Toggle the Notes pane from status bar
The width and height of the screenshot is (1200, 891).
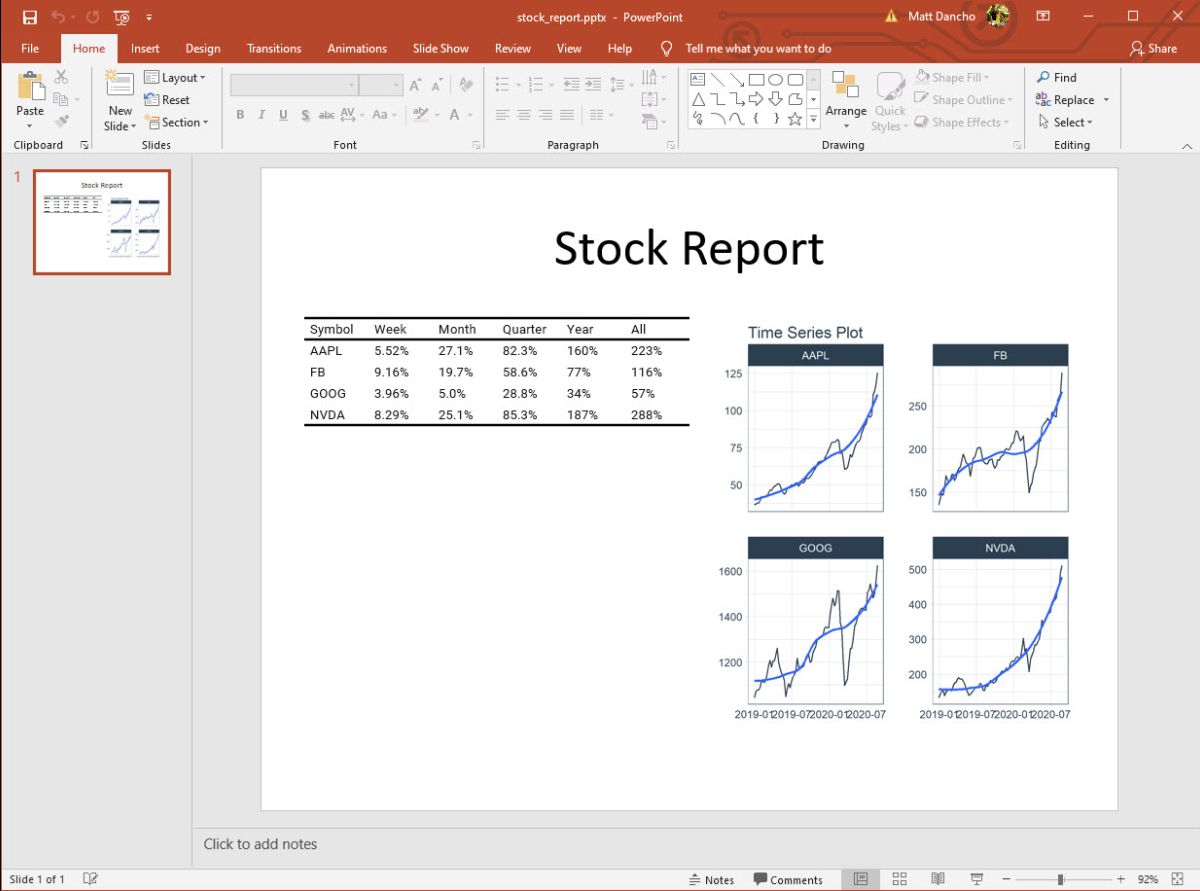(711, 880)
